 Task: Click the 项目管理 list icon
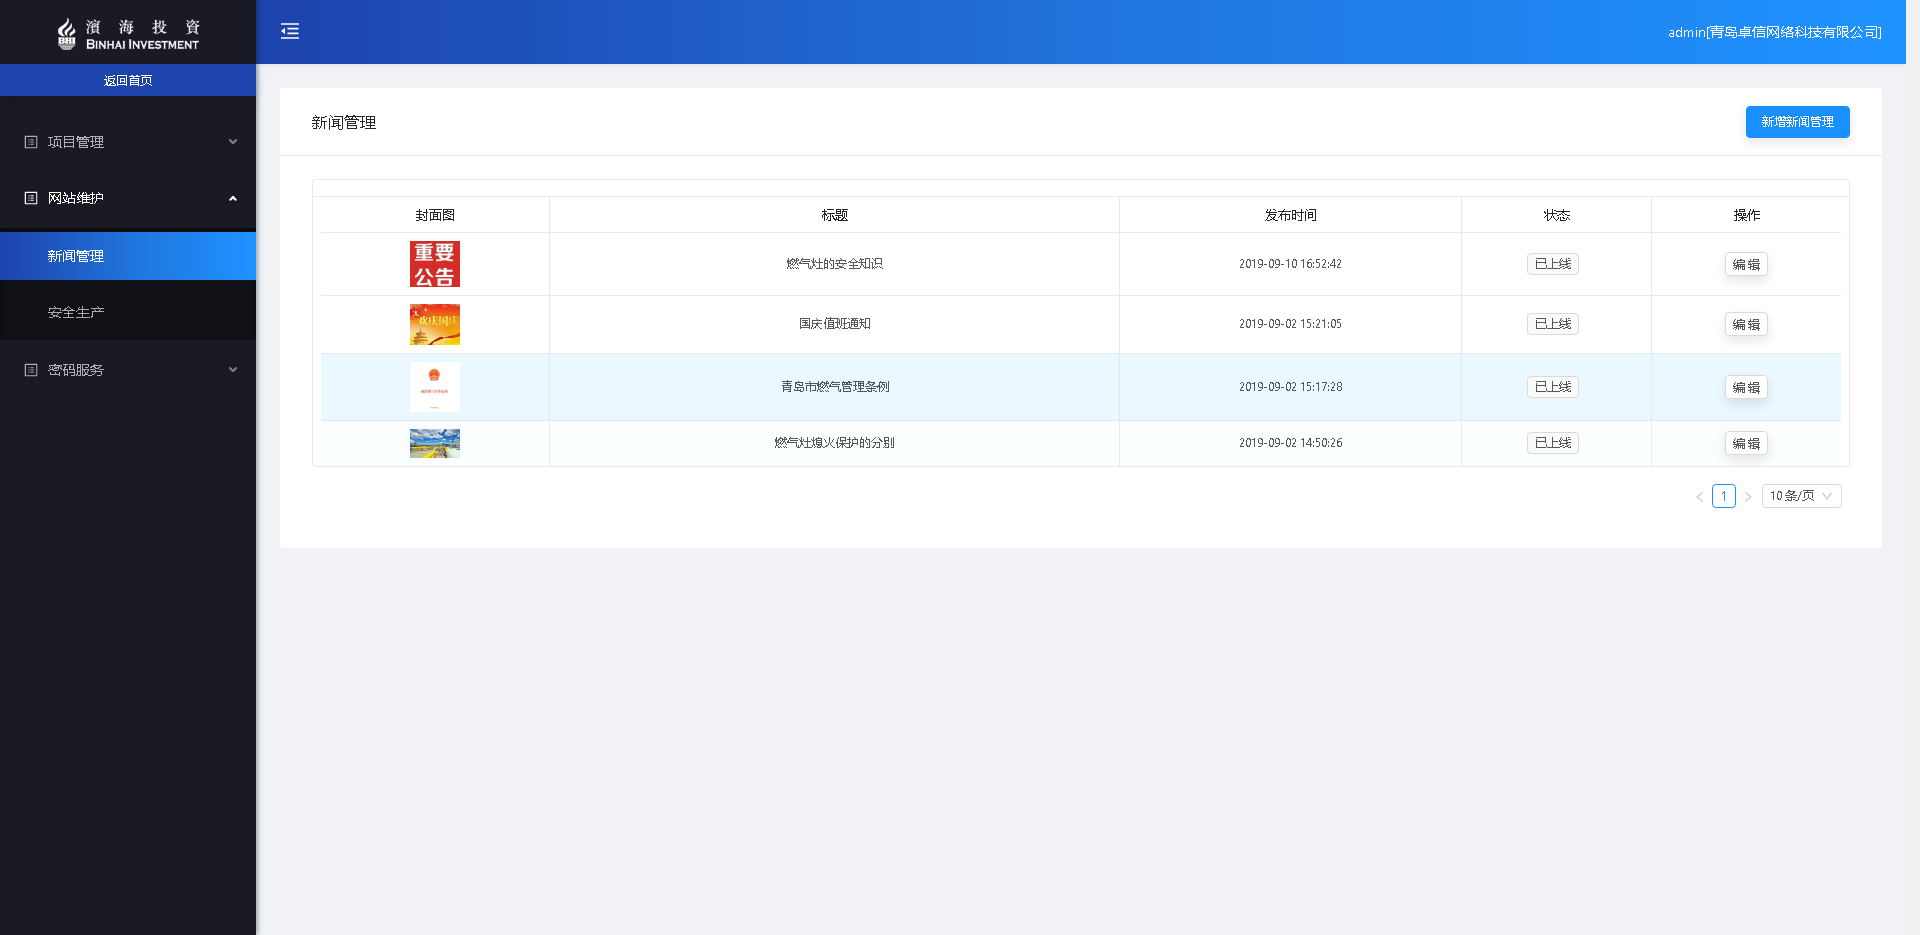(x=31, y=142)
